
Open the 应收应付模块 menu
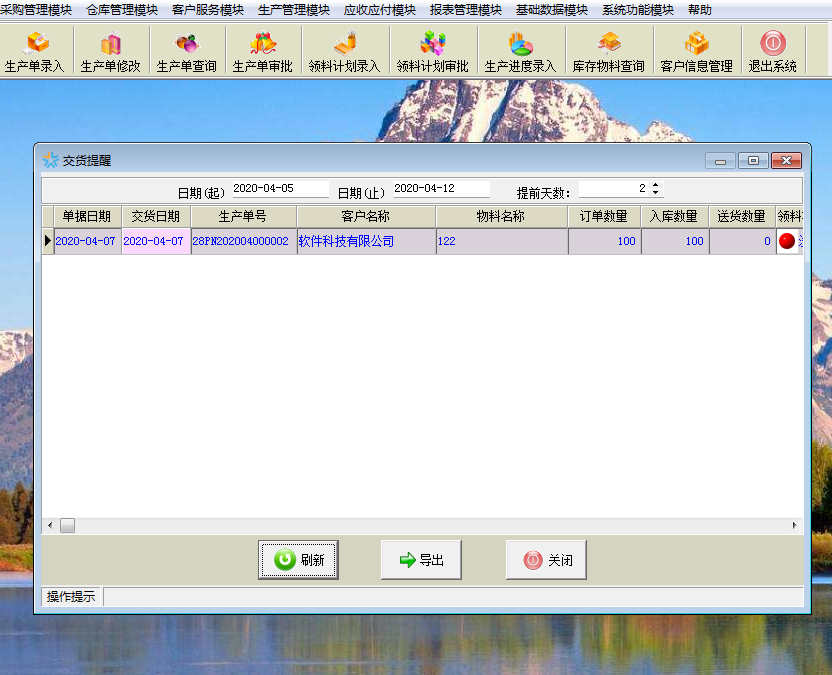click(x=379, y=10)
